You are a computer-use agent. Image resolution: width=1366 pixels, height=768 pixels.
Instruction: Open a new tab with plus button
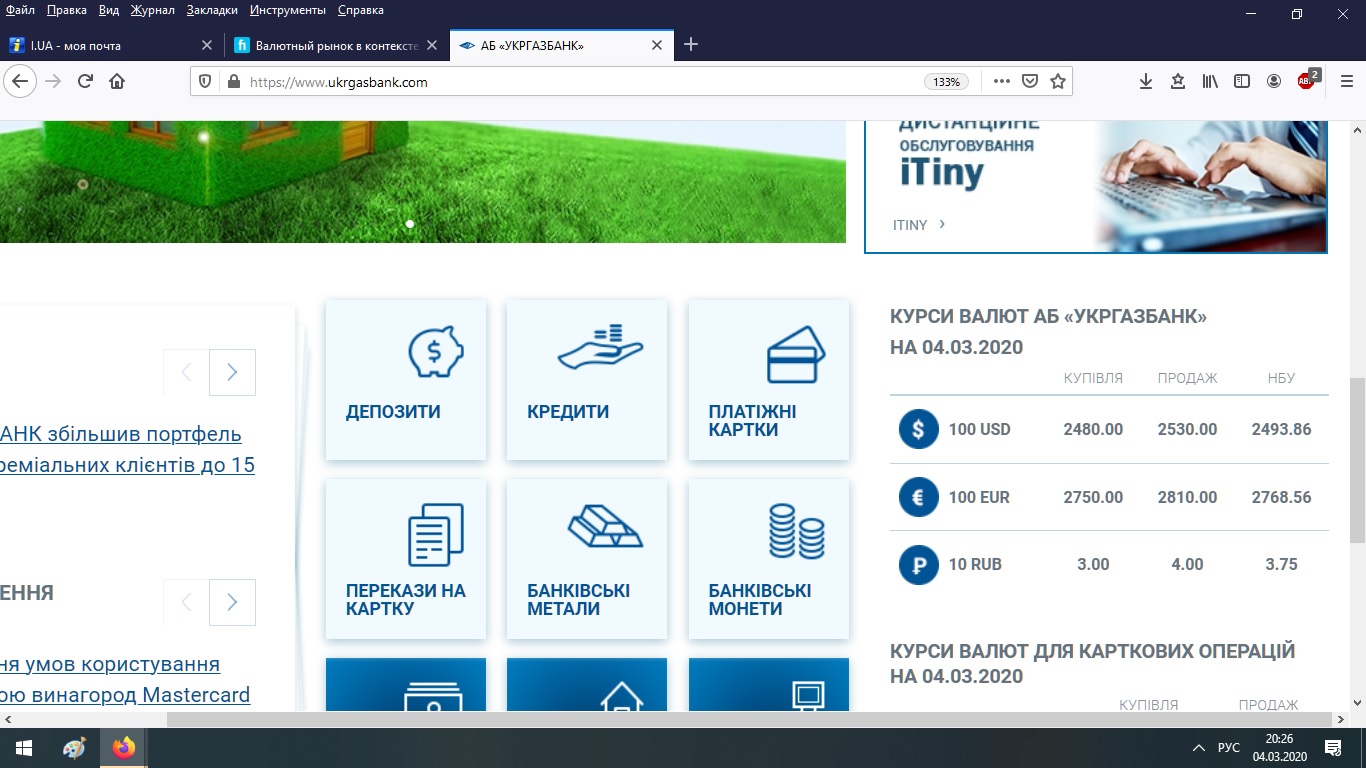pos(690,45)
